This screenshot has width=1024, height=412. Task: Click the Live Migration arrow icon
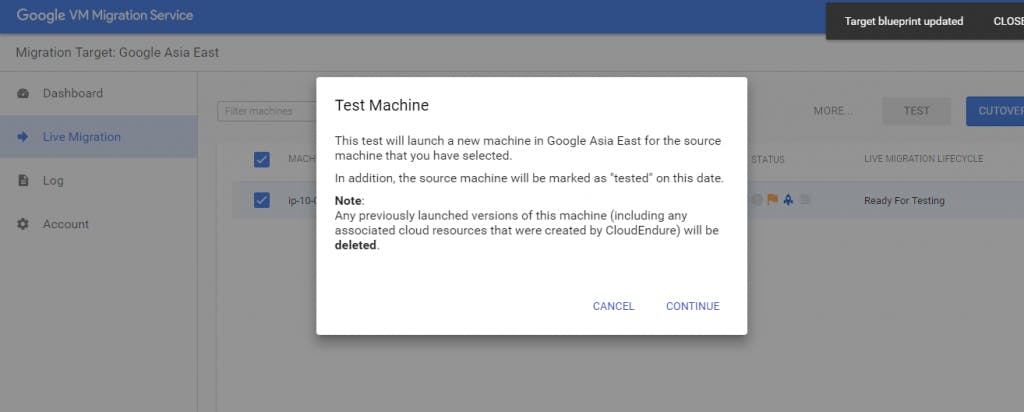click(23, 137)
